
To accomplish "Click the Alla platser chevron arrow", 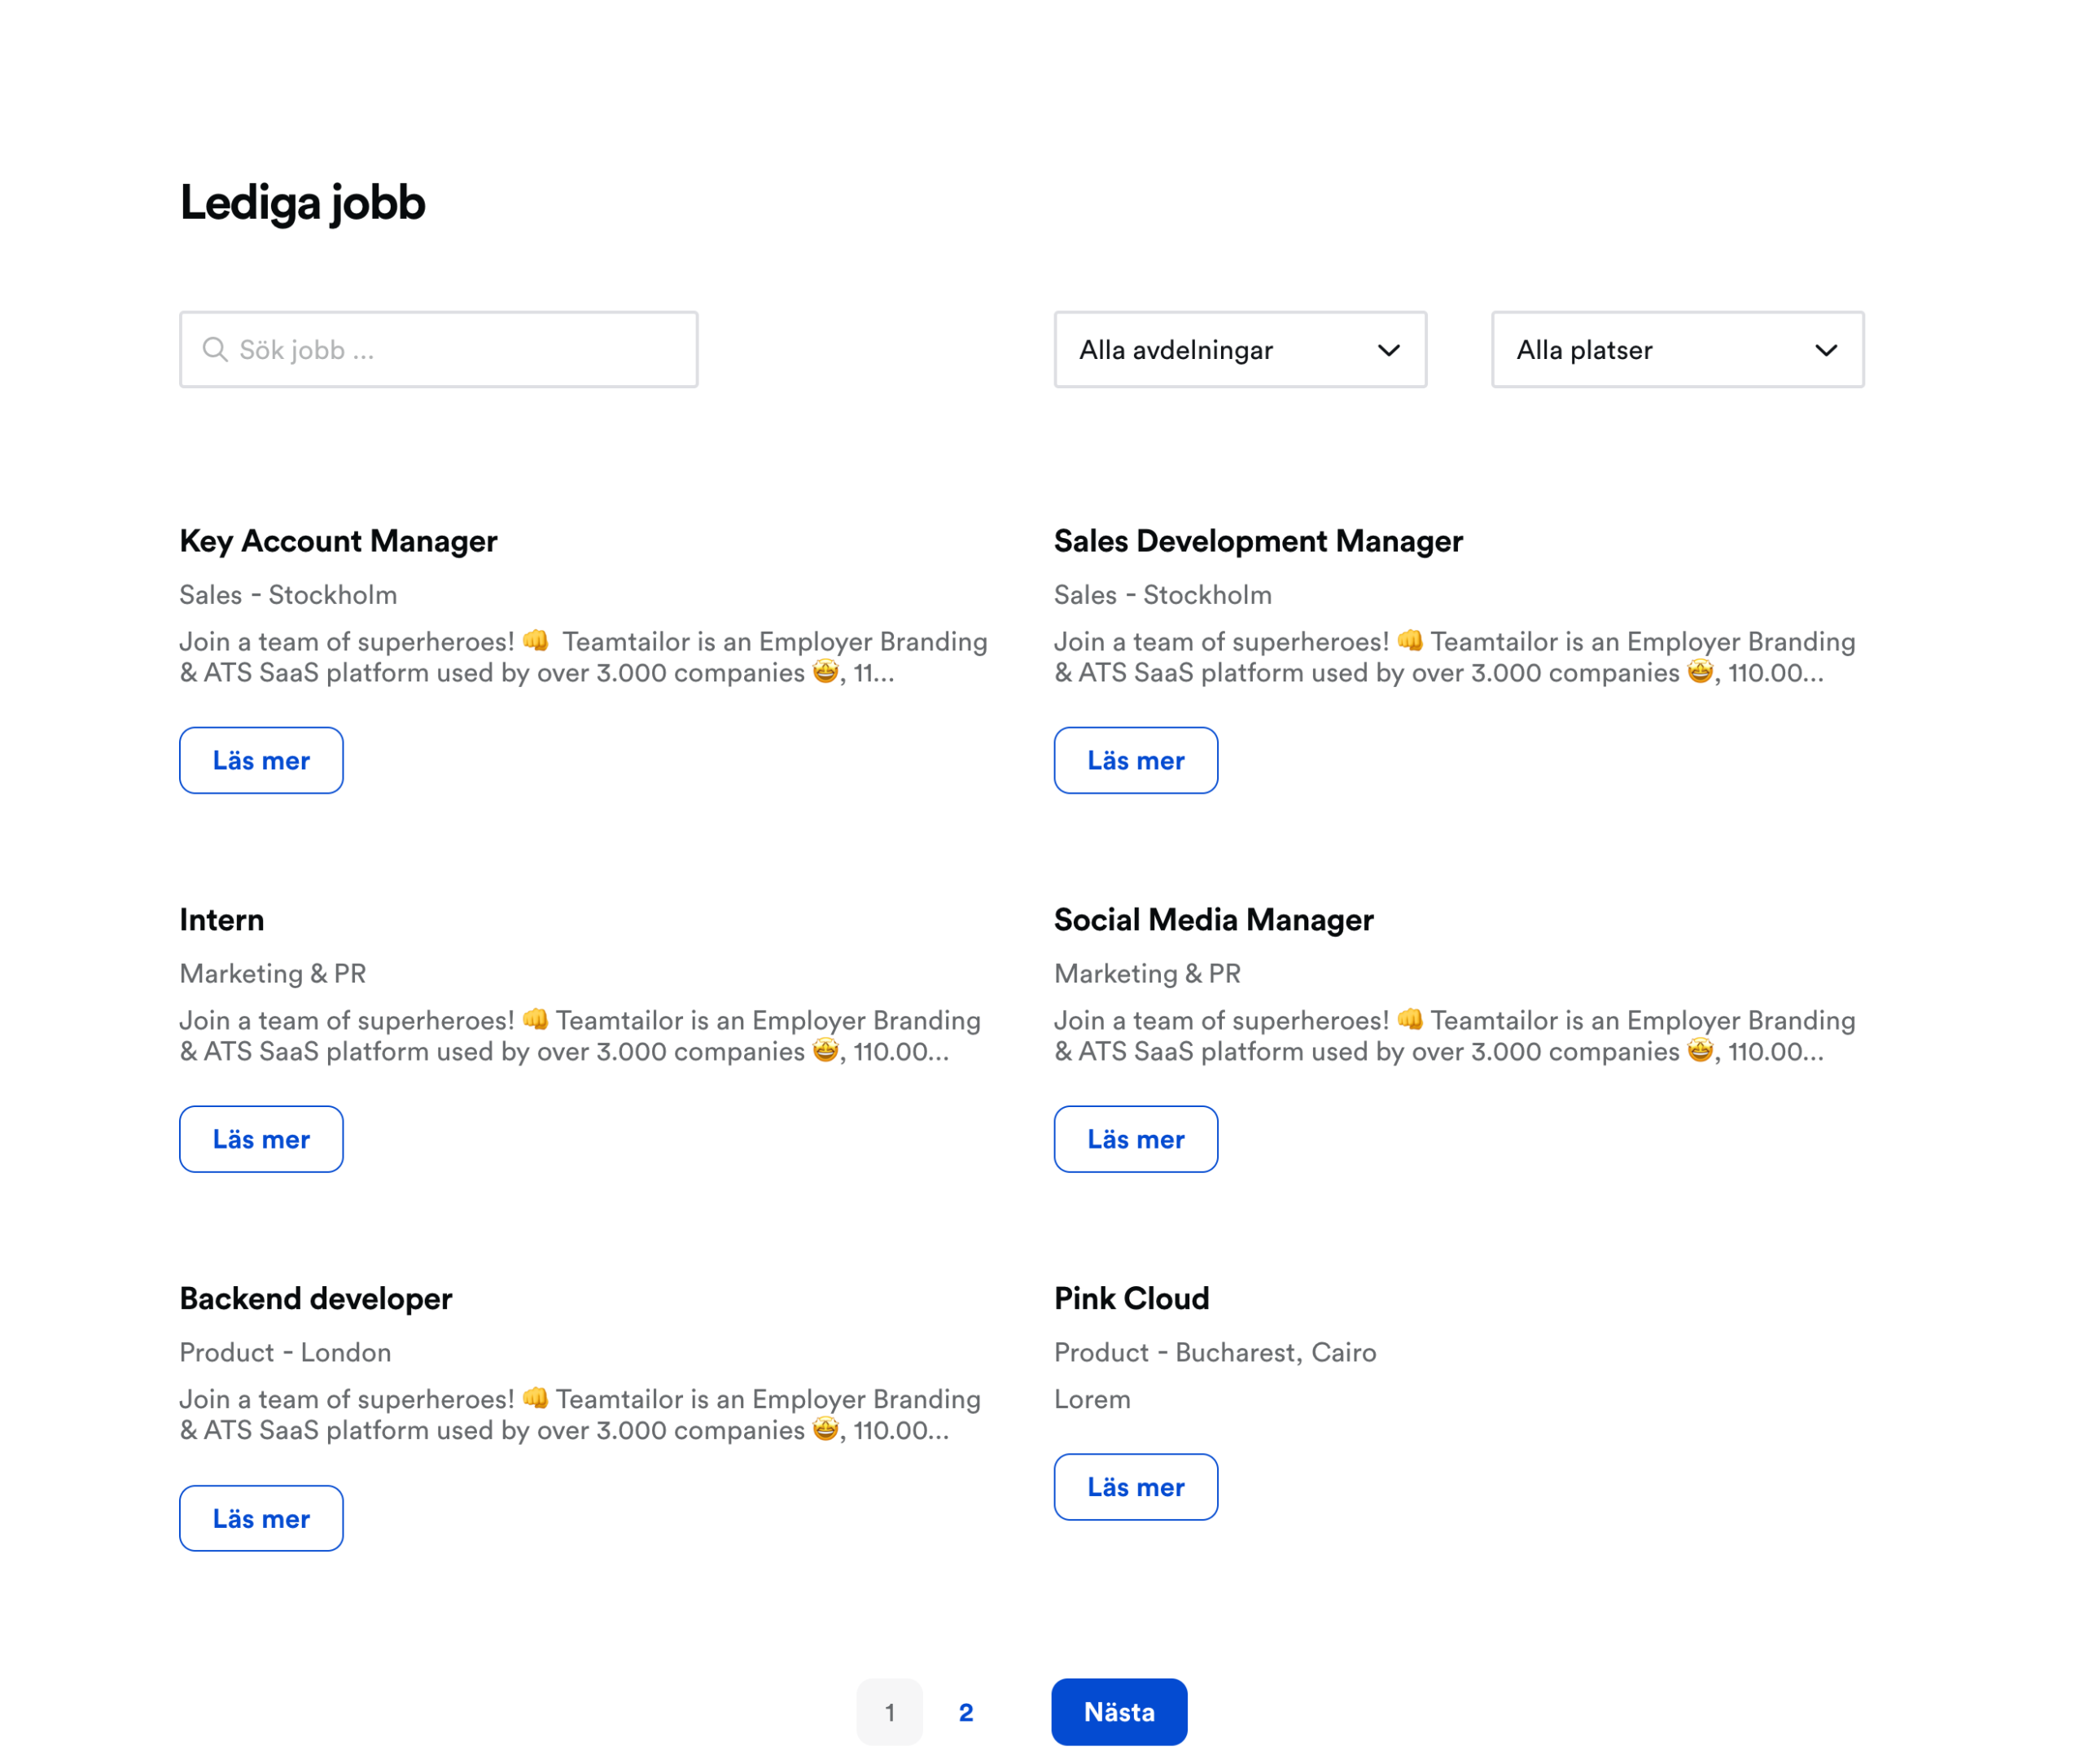I will tap(1826, 350).
